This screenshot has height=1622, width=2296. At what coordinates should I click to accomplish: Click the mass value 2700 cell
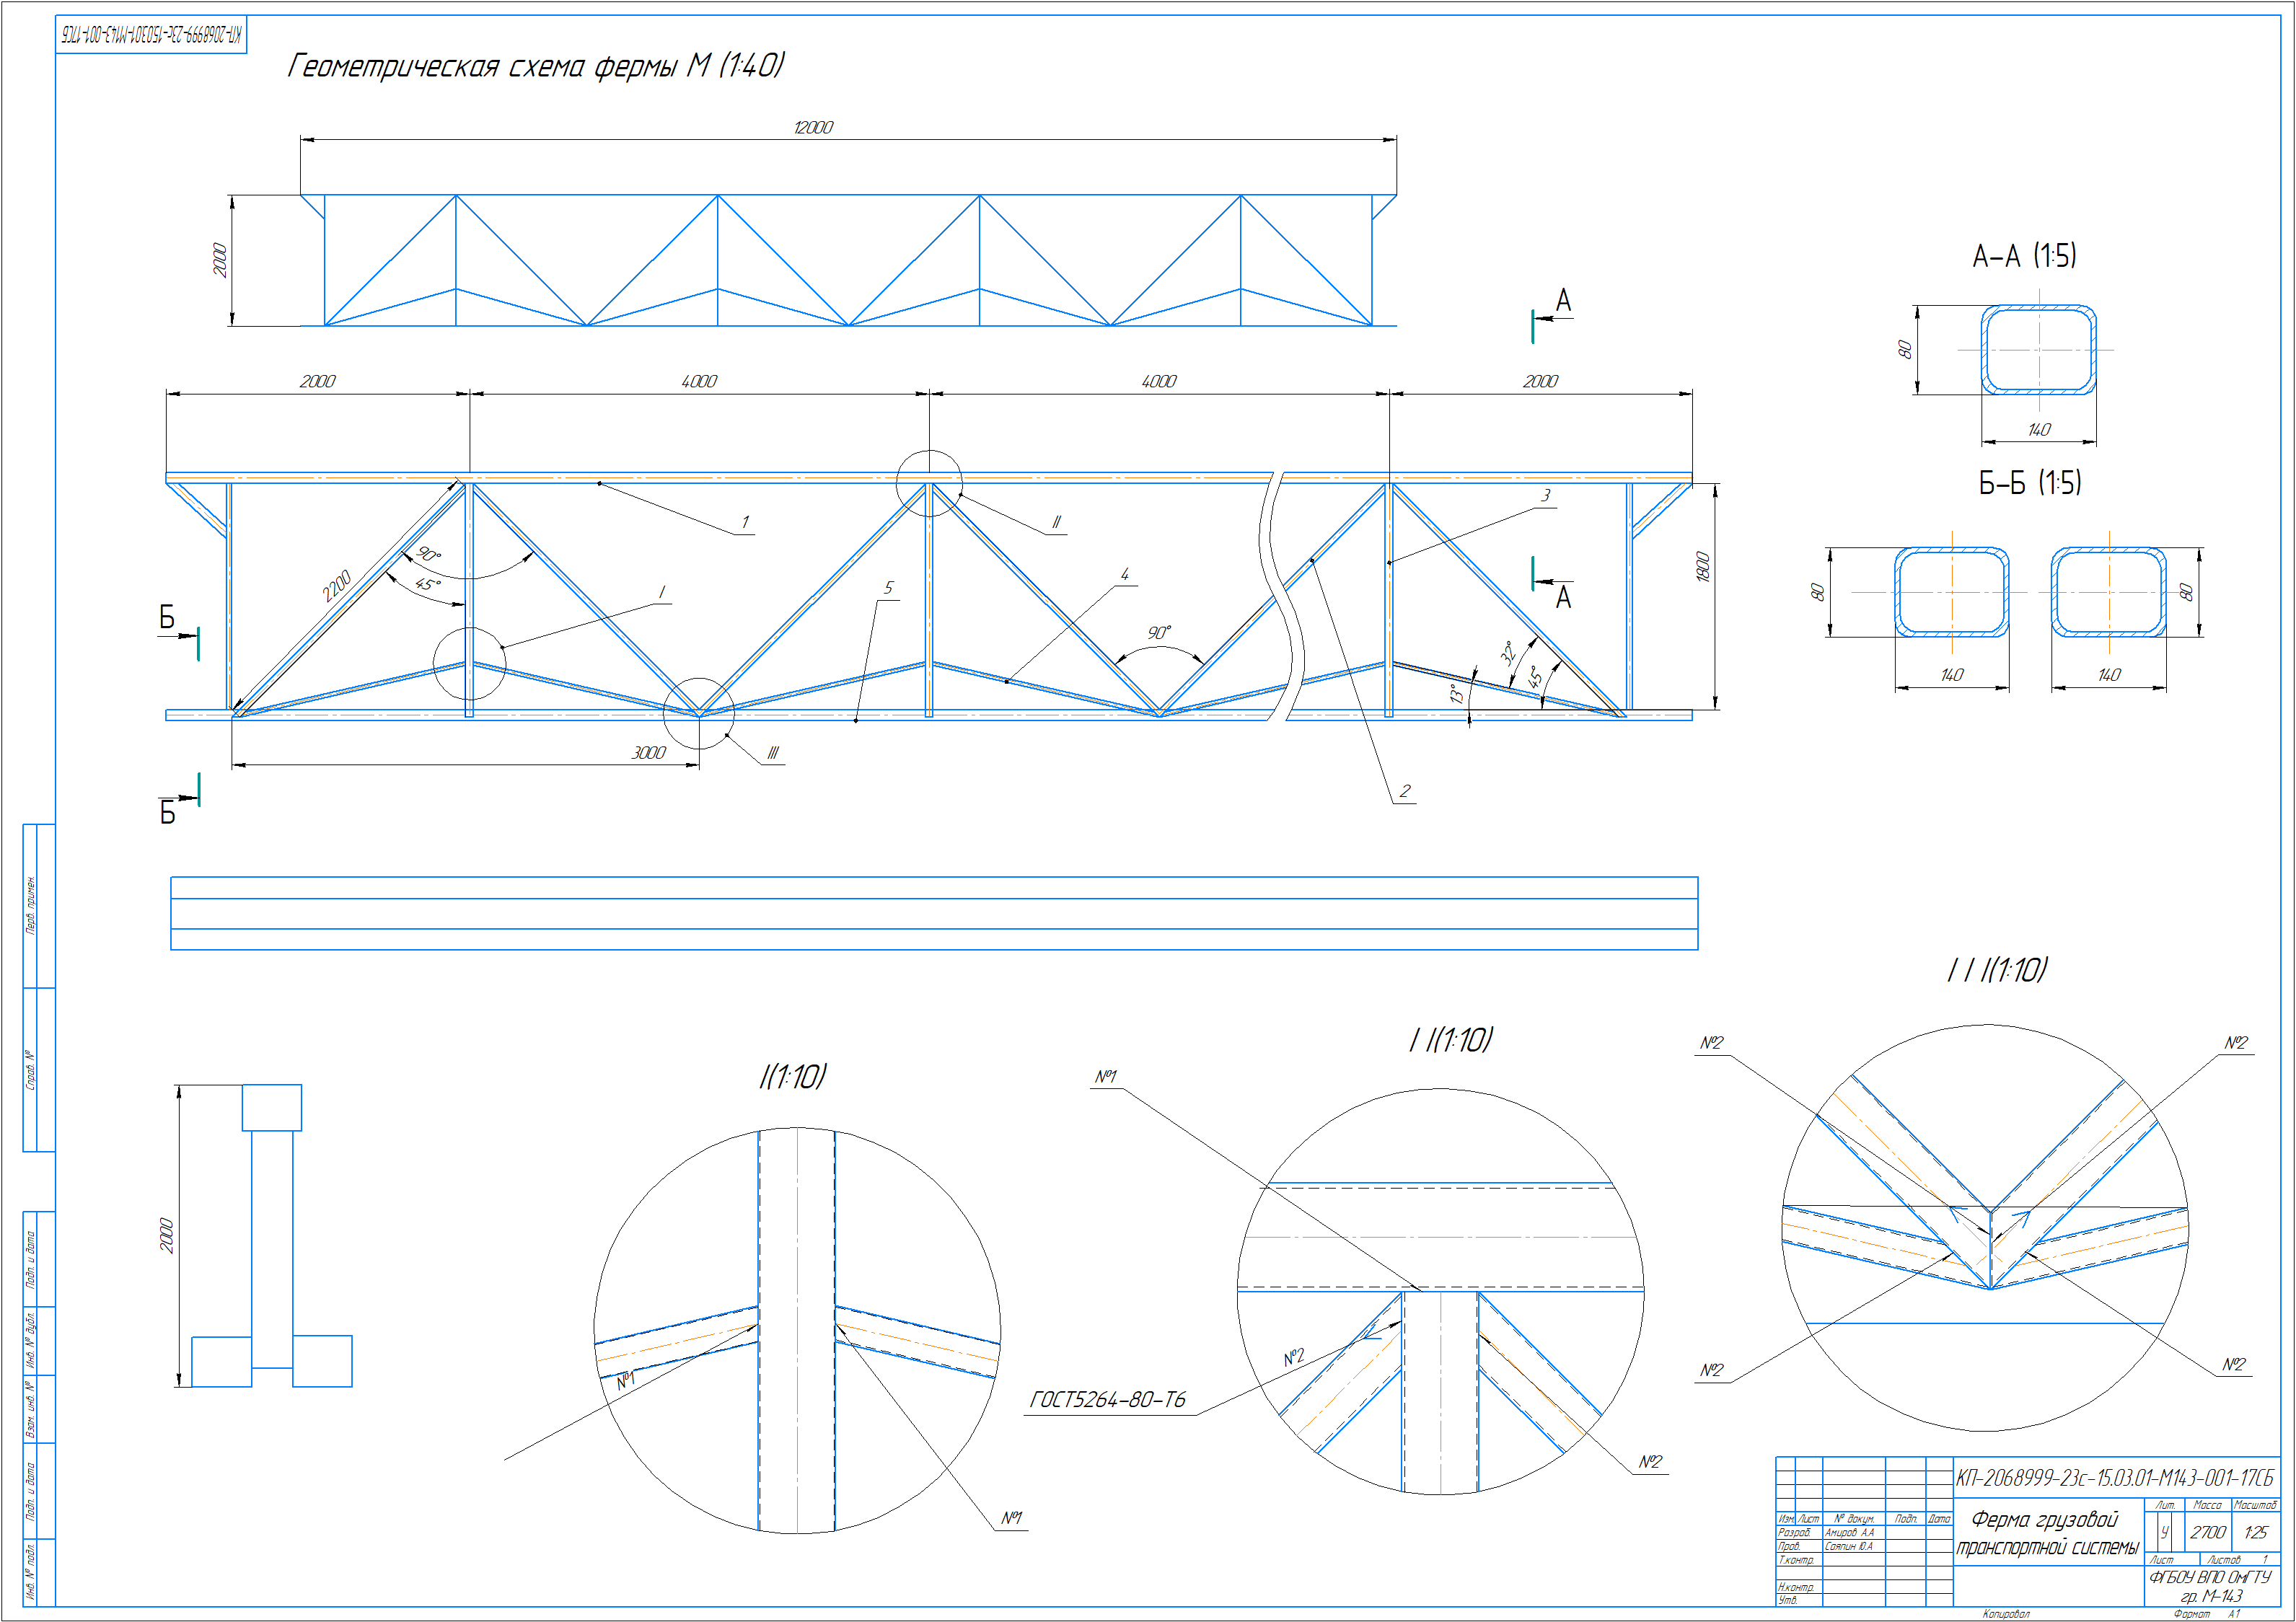coord(2207,1532)
